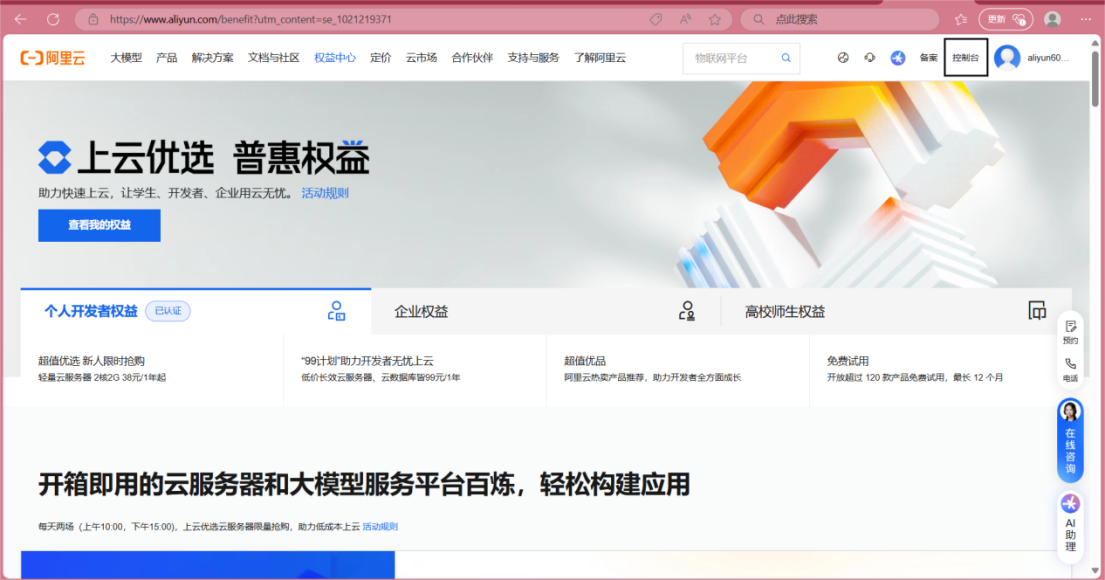
Task: Open the 云市场 menu item
Action: (x=421, y=58)
